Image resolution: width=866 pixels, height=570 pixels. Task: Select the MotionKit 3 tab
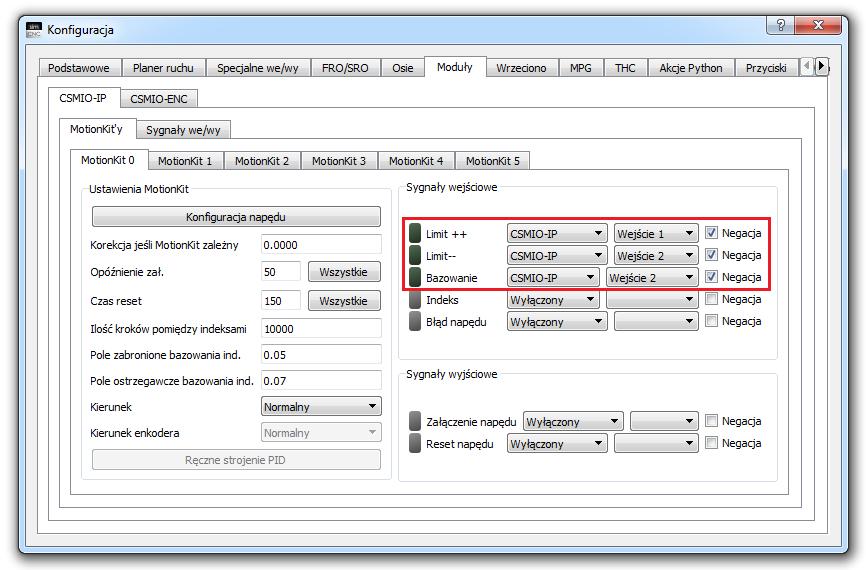[x=339, y=161]
